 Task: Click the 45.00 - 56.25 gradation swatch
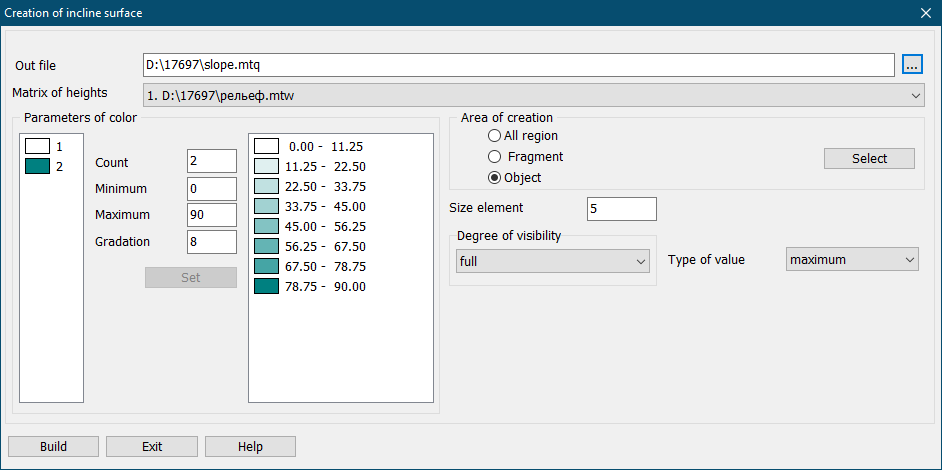[x=267, y=226]
